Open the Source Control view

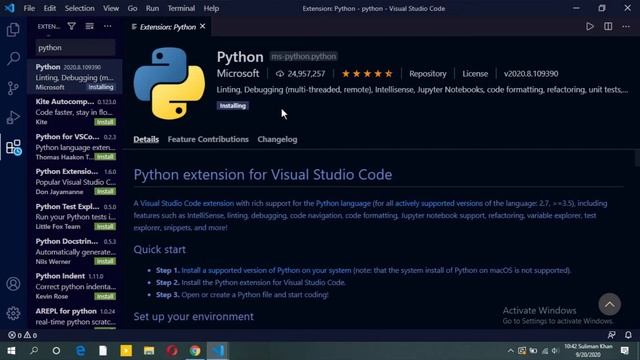coord(13,88)
